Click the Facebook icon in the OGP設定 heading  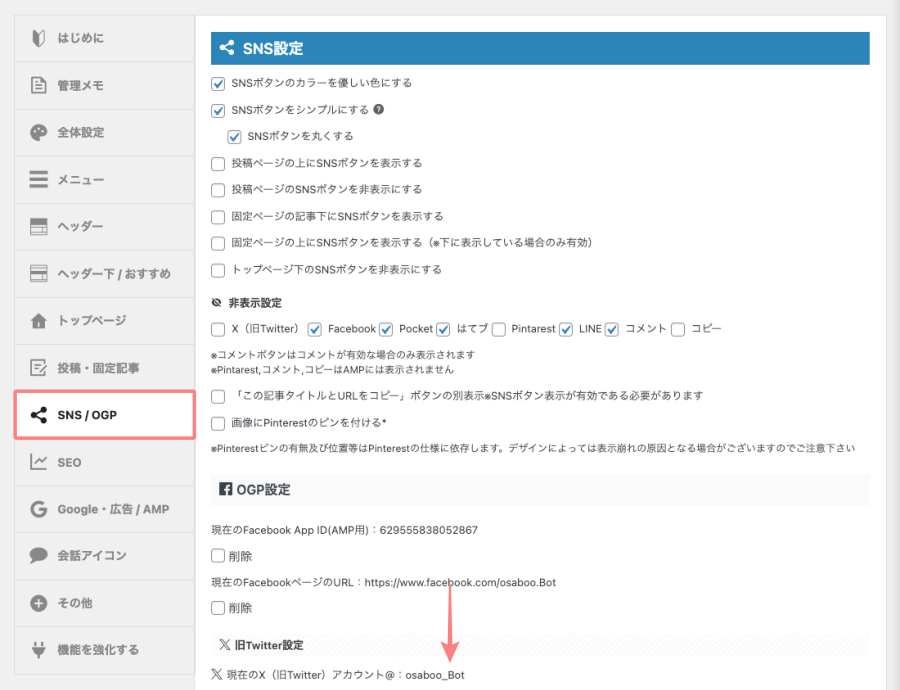227,489
